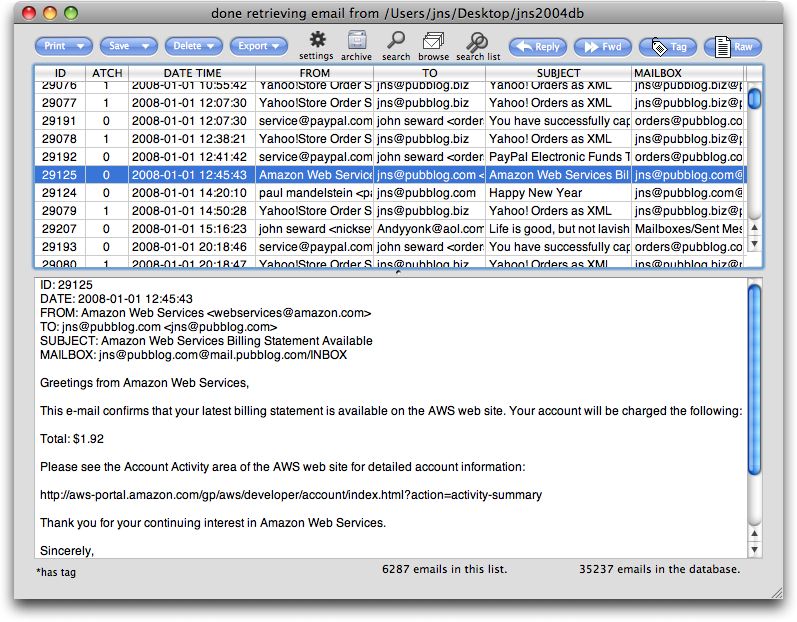
Task: Sort list by DATE TIME column
Action: tap(192, 73)
